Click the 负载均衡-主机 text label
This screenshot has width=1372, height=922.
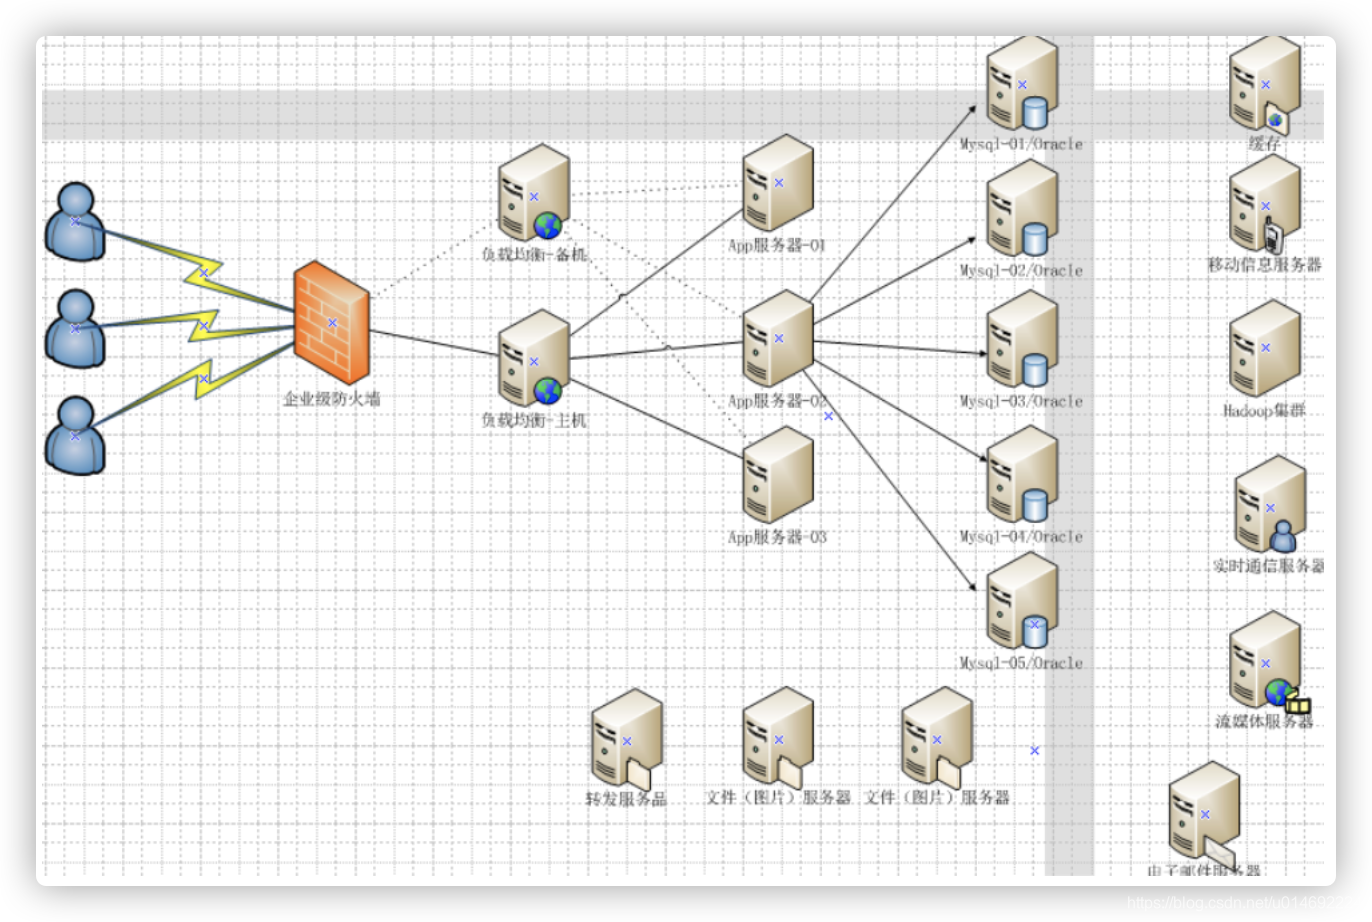(x=534, y=420)
